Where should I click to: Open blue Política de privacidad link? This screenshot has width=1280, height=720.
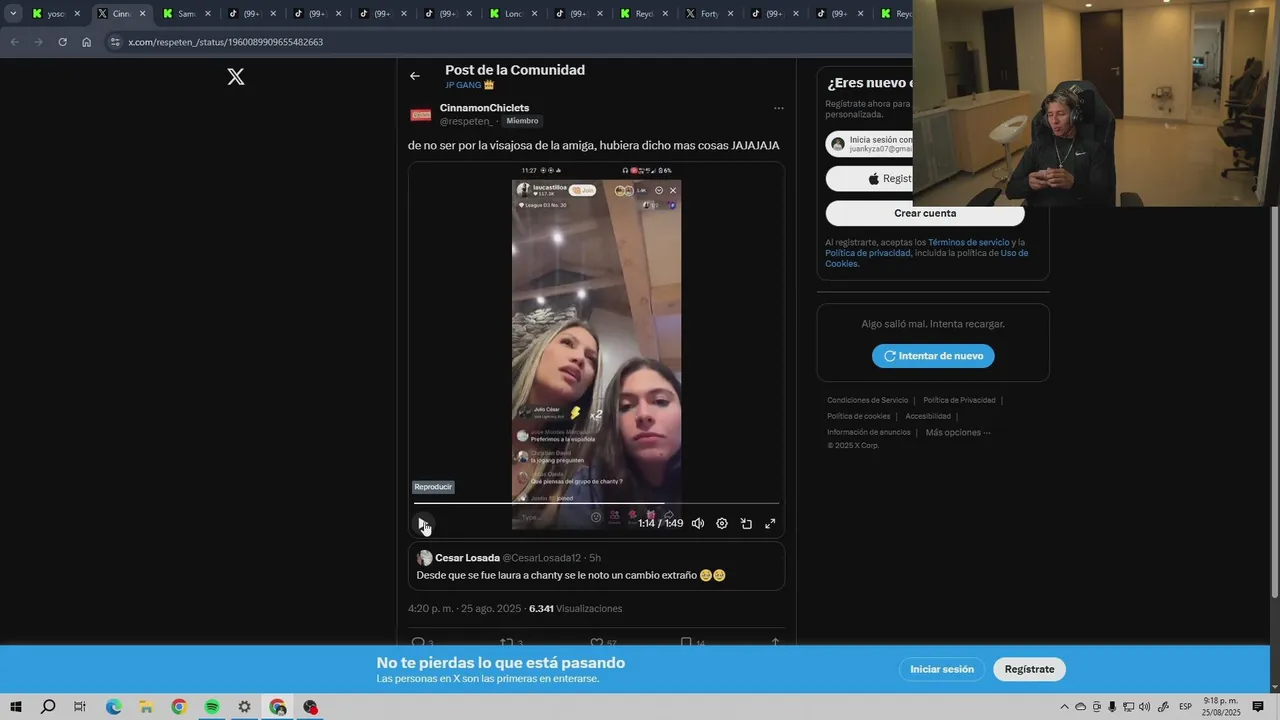[868, 253]
